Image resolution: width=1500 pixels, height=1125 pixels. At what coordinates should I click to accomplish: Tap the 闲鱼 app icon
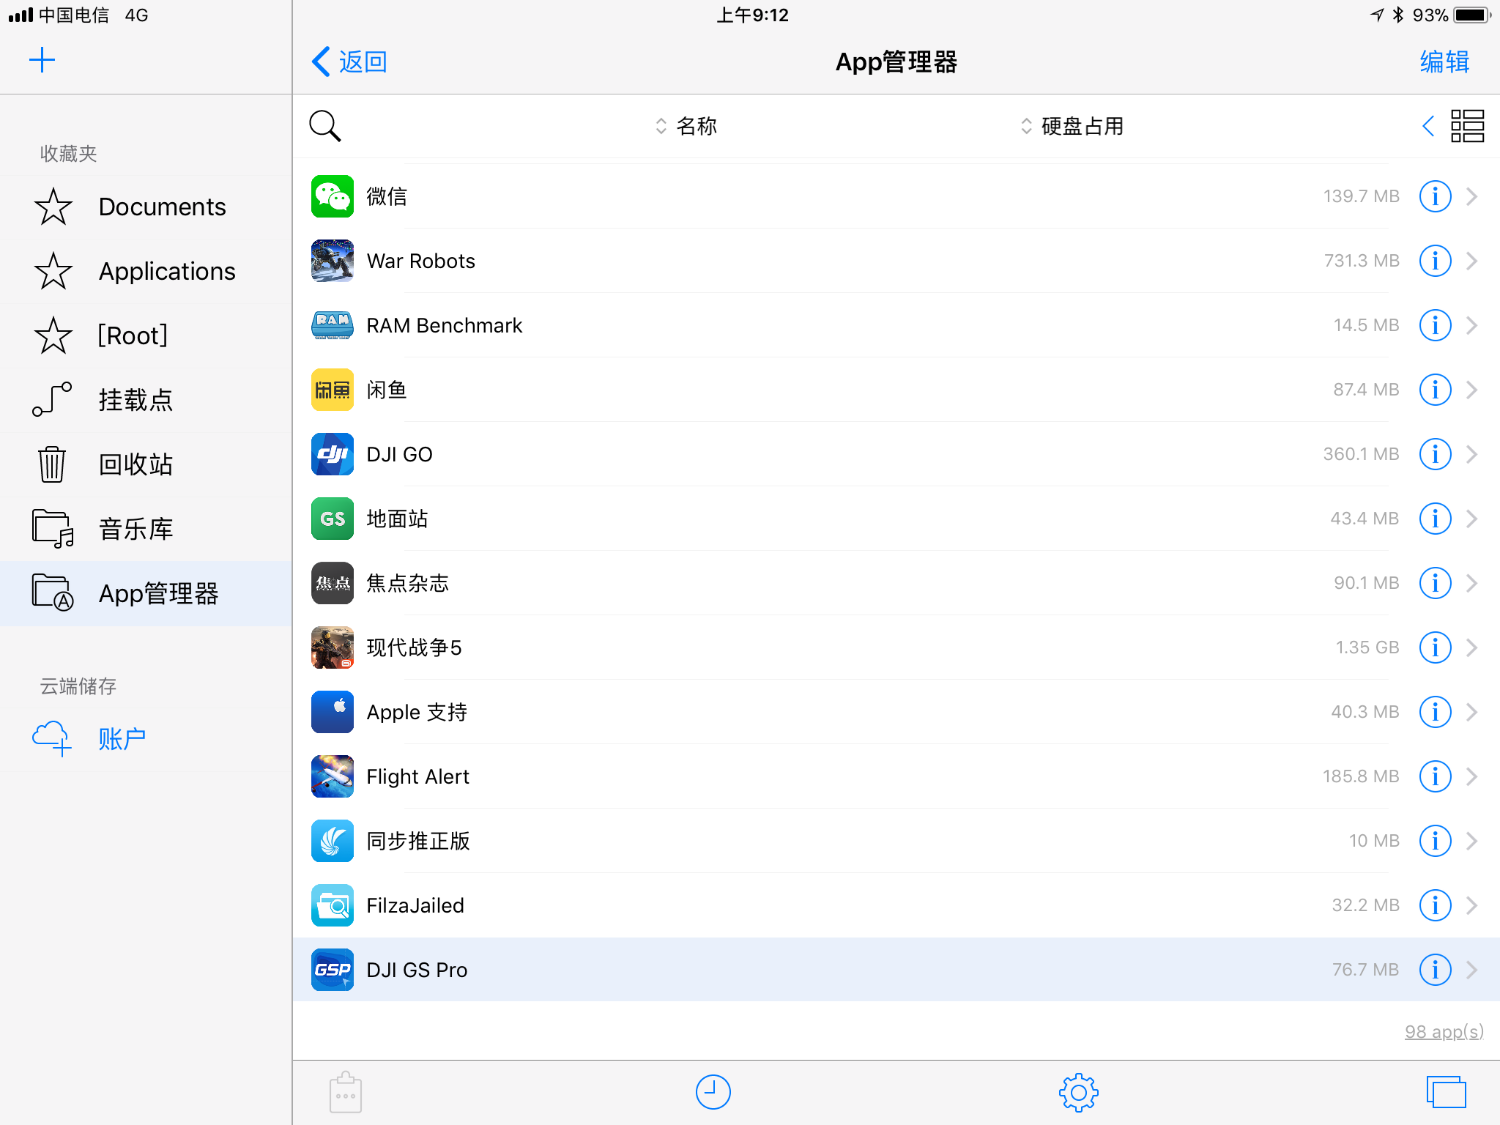(x=332, y=390)
